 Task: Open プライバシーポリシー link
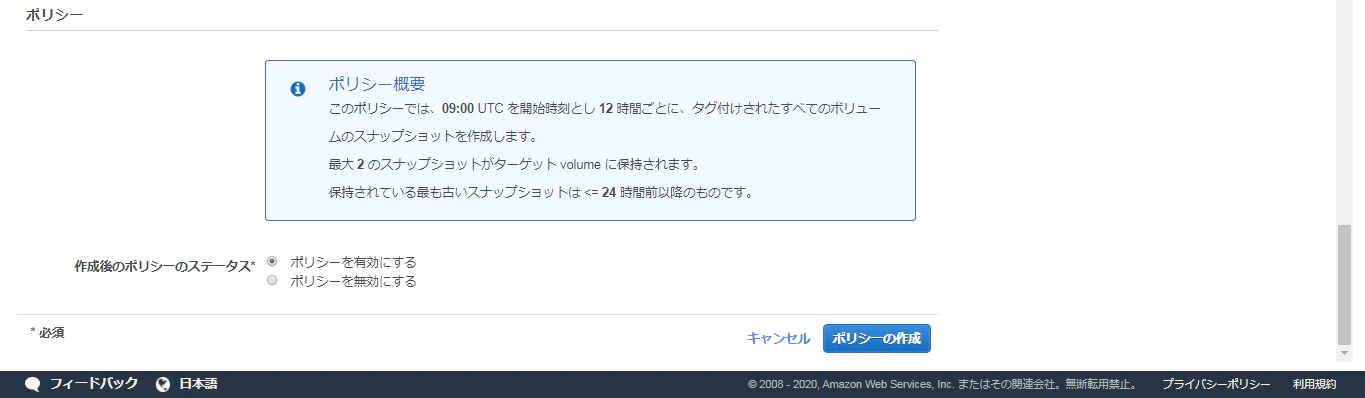[x=1216, y=384]
